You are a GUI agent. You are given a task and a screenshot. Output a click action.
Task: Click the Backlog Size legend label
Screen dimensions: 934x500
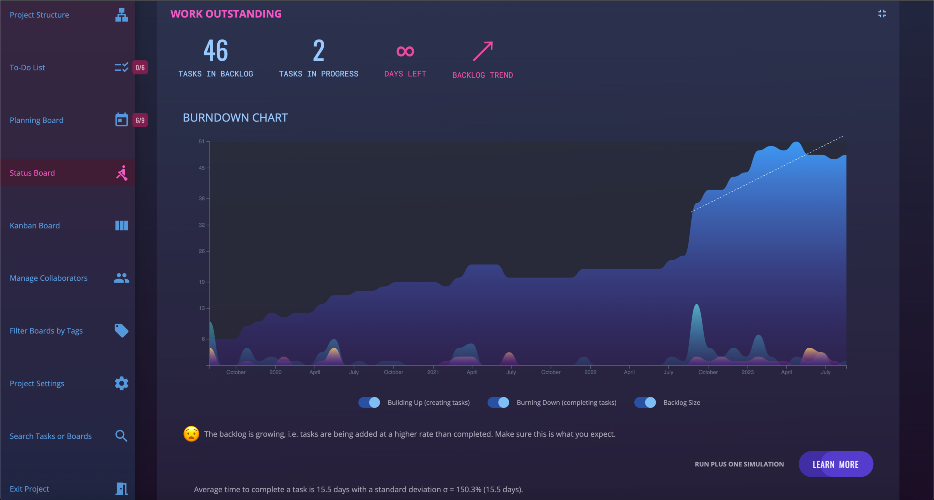[x=681, y=402]
